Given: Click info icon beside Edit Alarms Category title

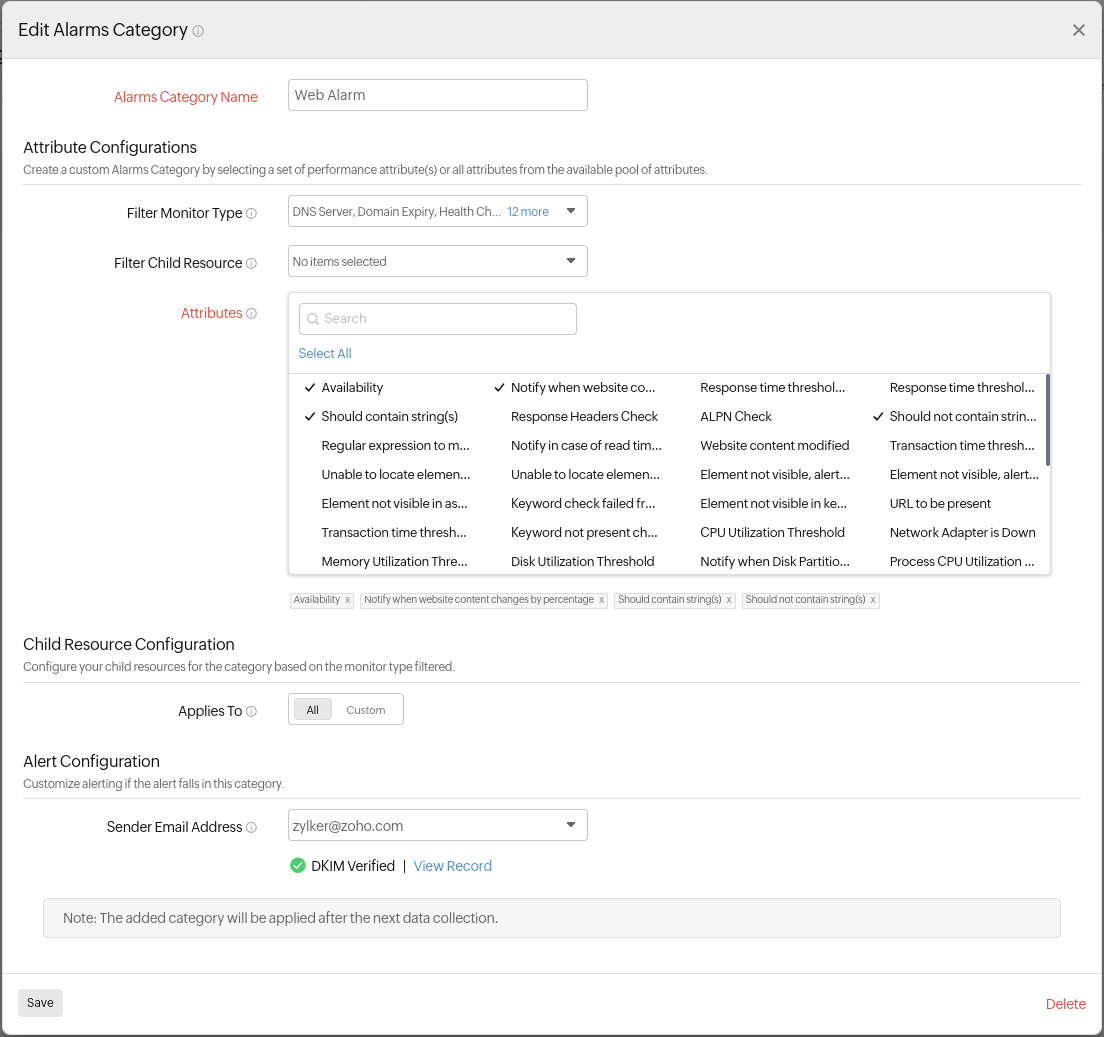Looking at the screenshot, I should [198, 31].
